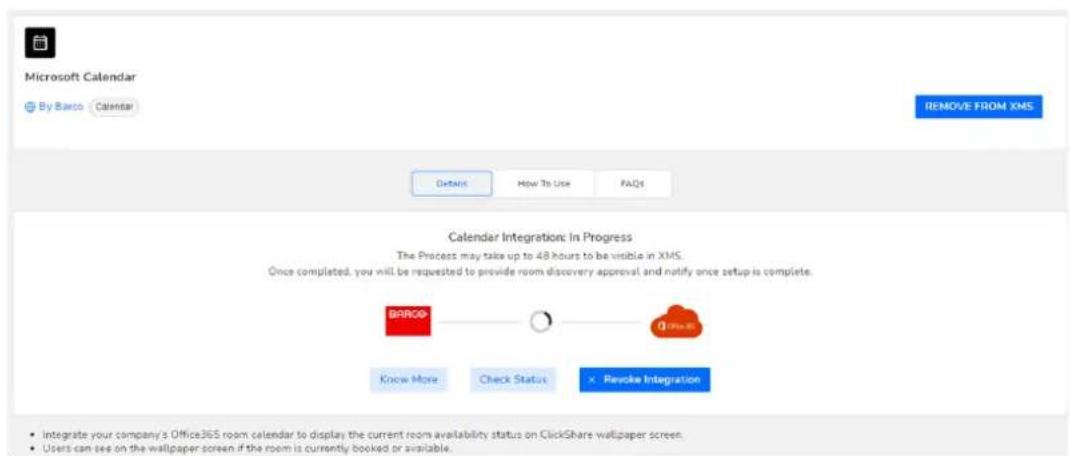Open the Know More button
Screen dimensions: 1070x456
[408, 380]
